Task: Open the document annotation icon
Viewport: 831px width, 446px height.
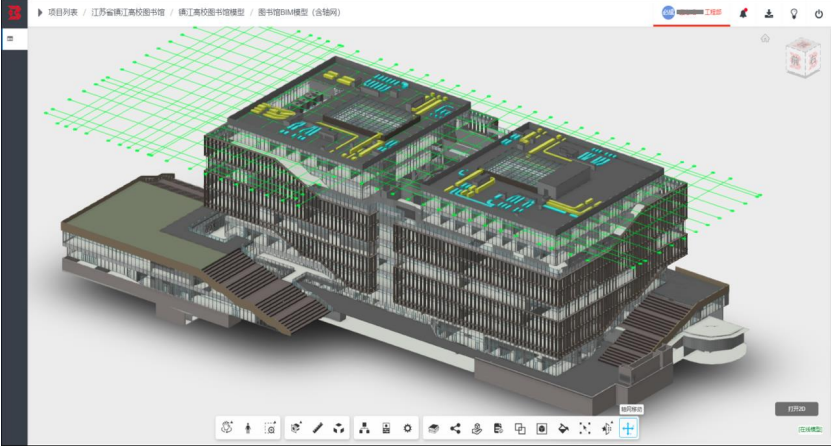Action: (x=498, y=428)
